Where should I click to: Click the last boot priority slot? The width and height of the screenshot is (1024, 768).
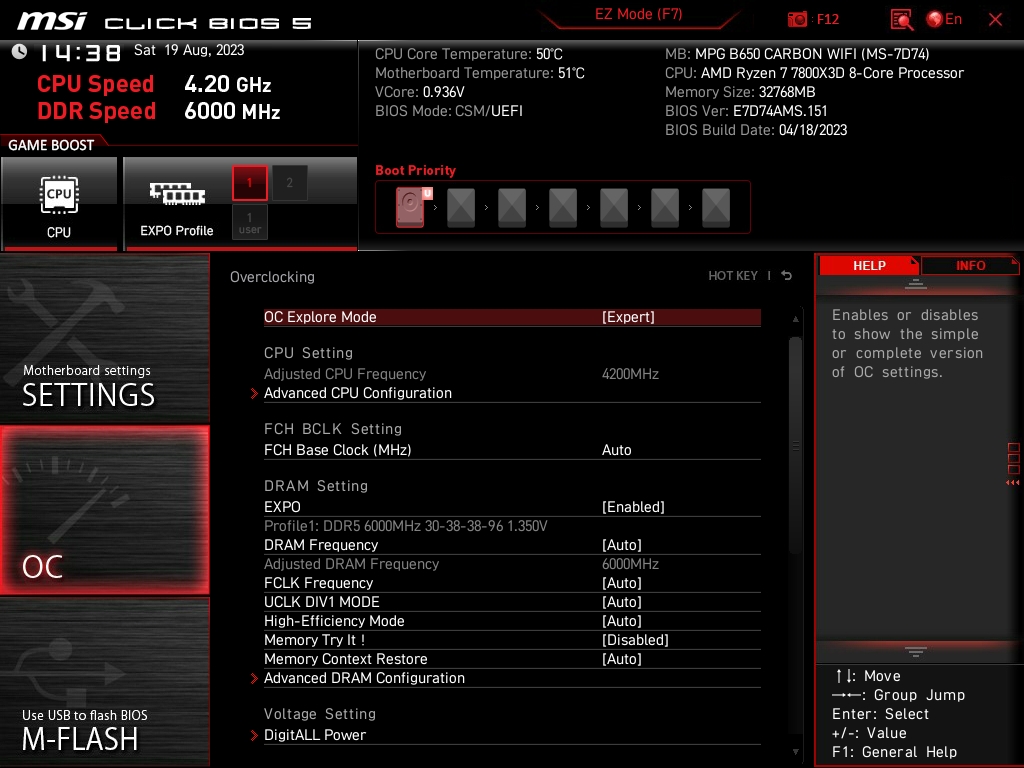pyautogui.click(x=716, y=208)
